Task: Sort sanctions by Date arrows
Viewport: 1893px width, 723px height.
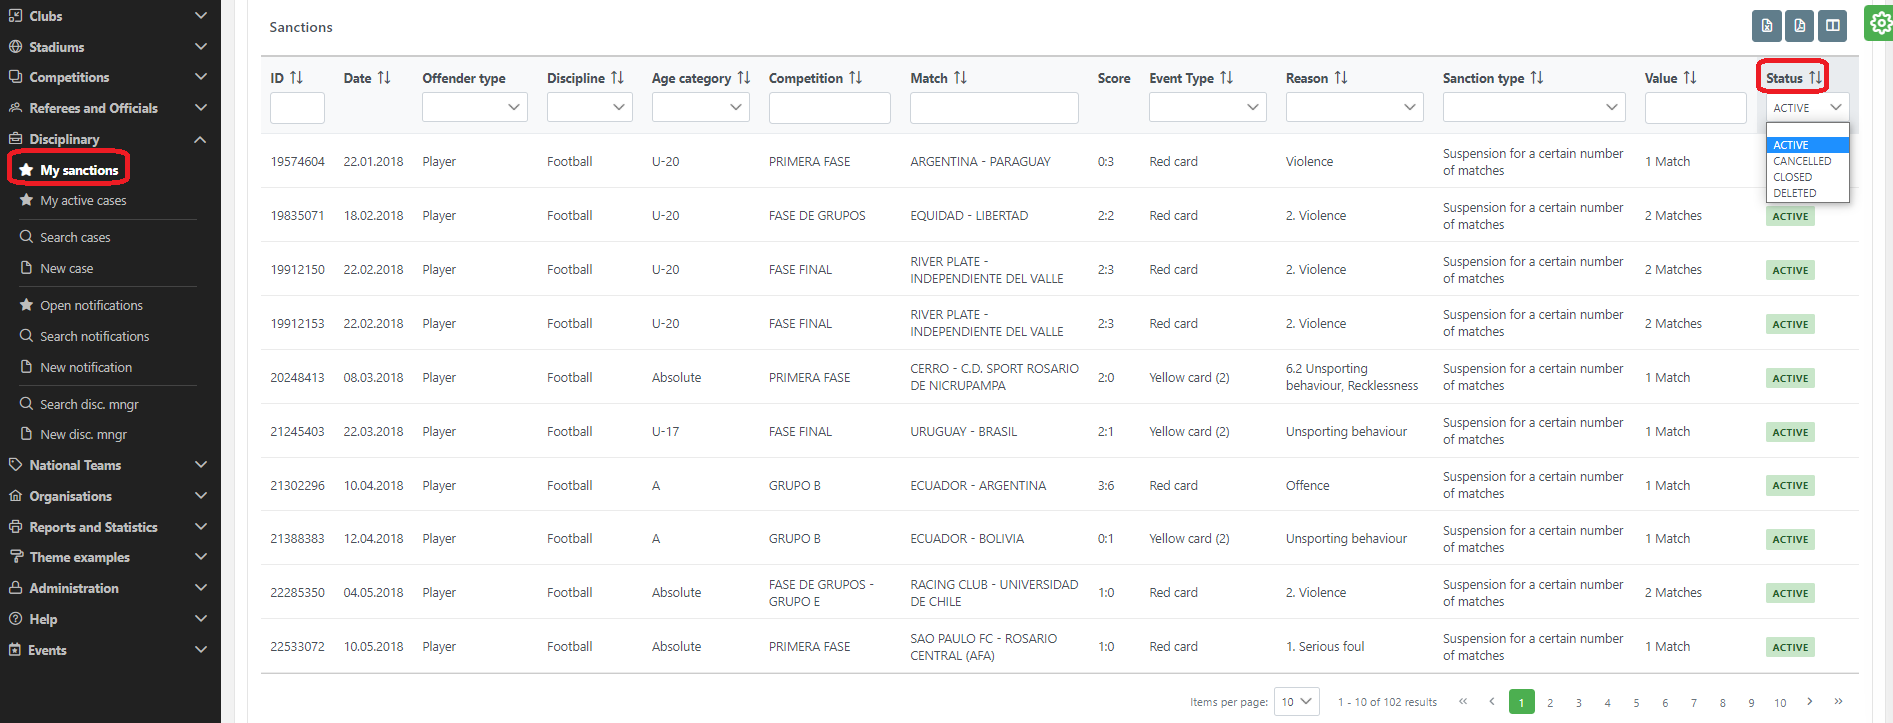Action: pyautogui.click(x=384, y=78)
